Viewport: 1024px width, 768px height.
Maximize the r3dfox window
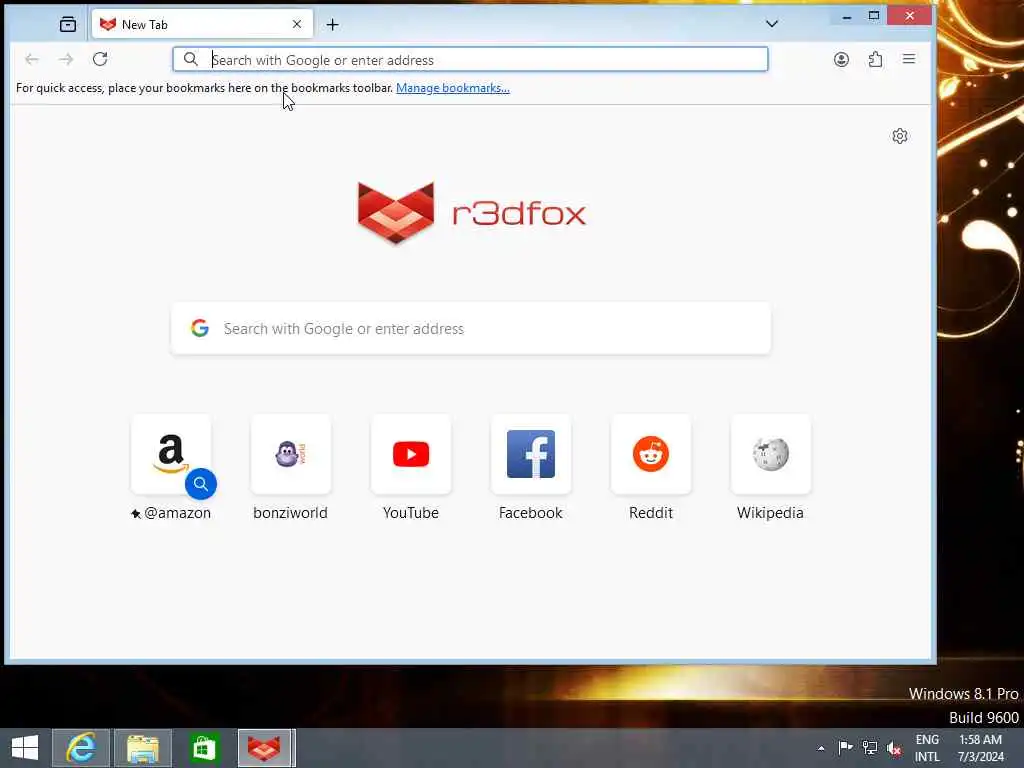tap(874, 16)
